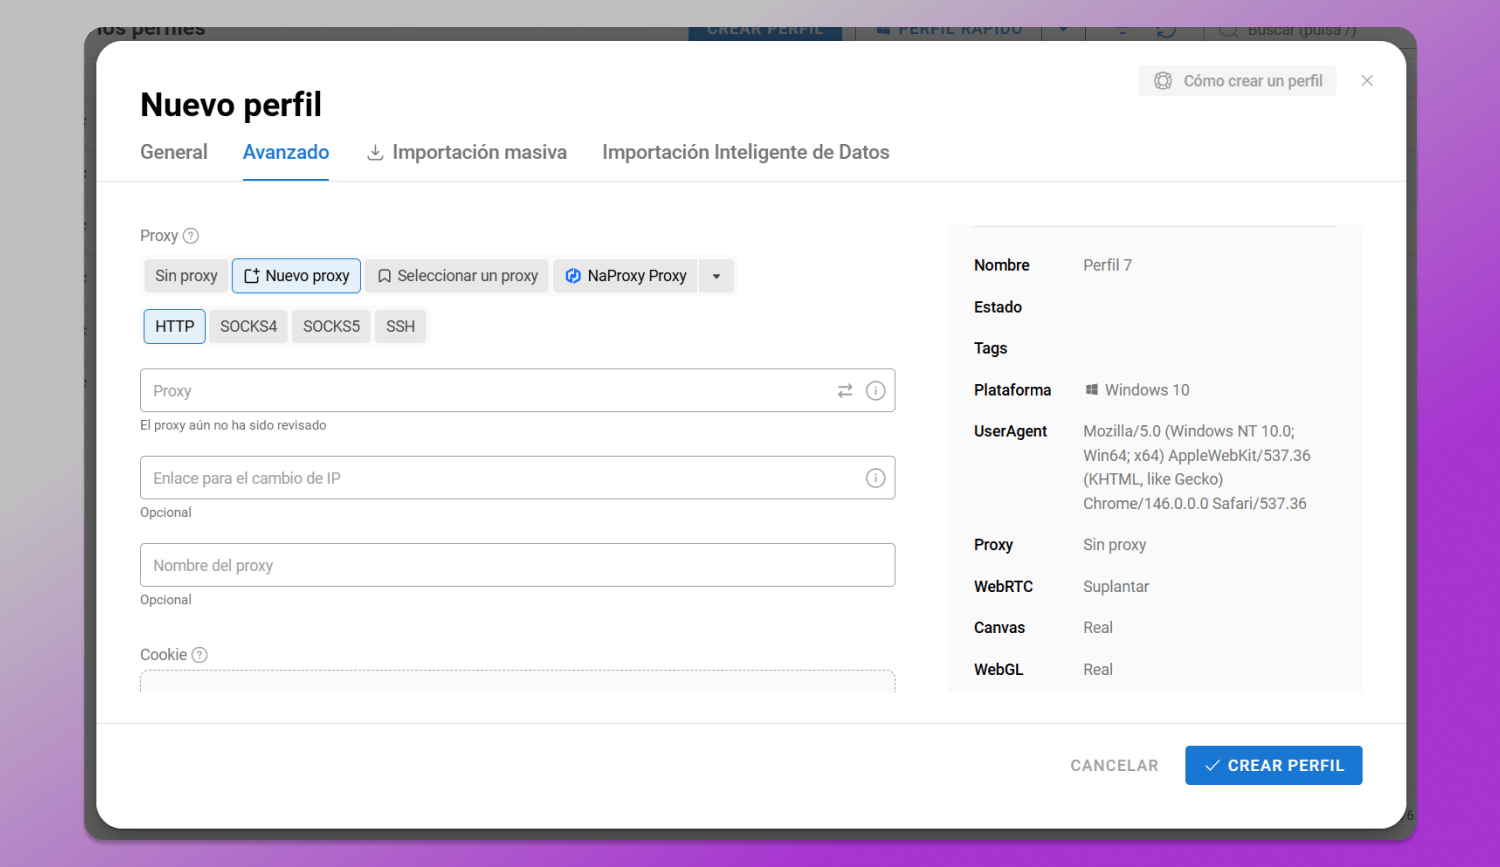
Task: Choose the 'Nuevo proxy' option
Action: (296, 276)
